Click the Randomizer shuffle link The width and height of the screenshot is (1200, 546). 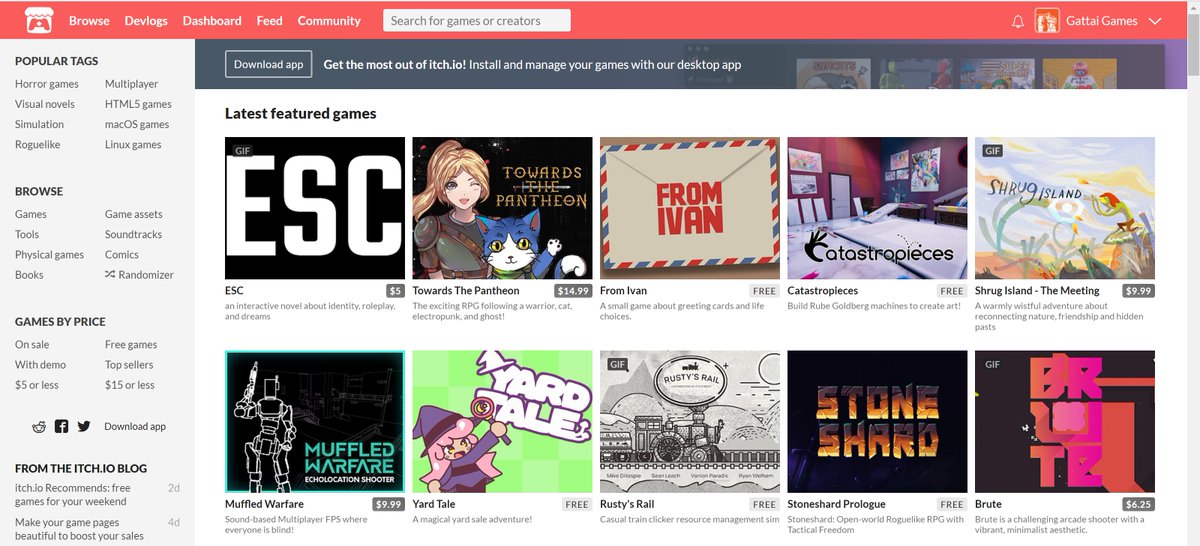[x=139, y=274]
